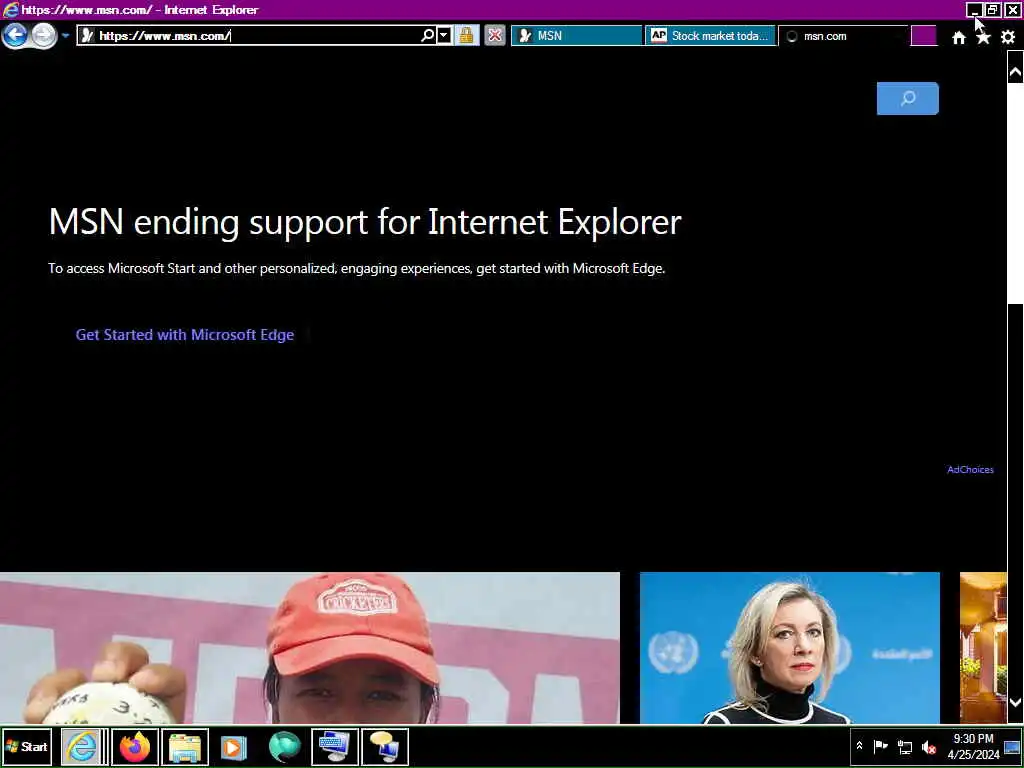Viewport: 1024px width, 768px height.
Task: Expand the address bar autocomplete dropdown
Action: pos(444,36)
